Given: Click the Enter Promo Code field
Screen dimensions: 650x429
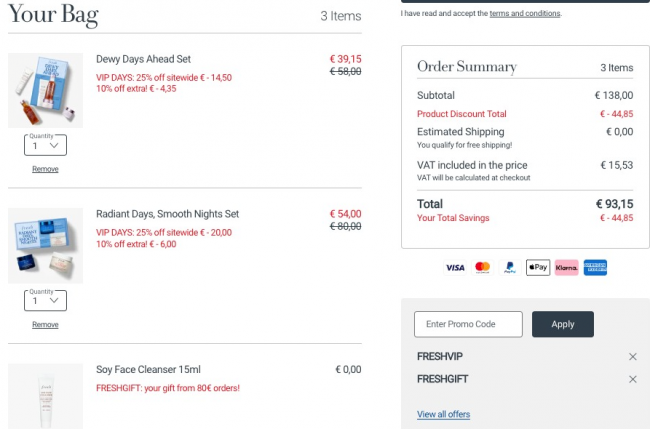Looking at the screenshot, I should point(468,324).
